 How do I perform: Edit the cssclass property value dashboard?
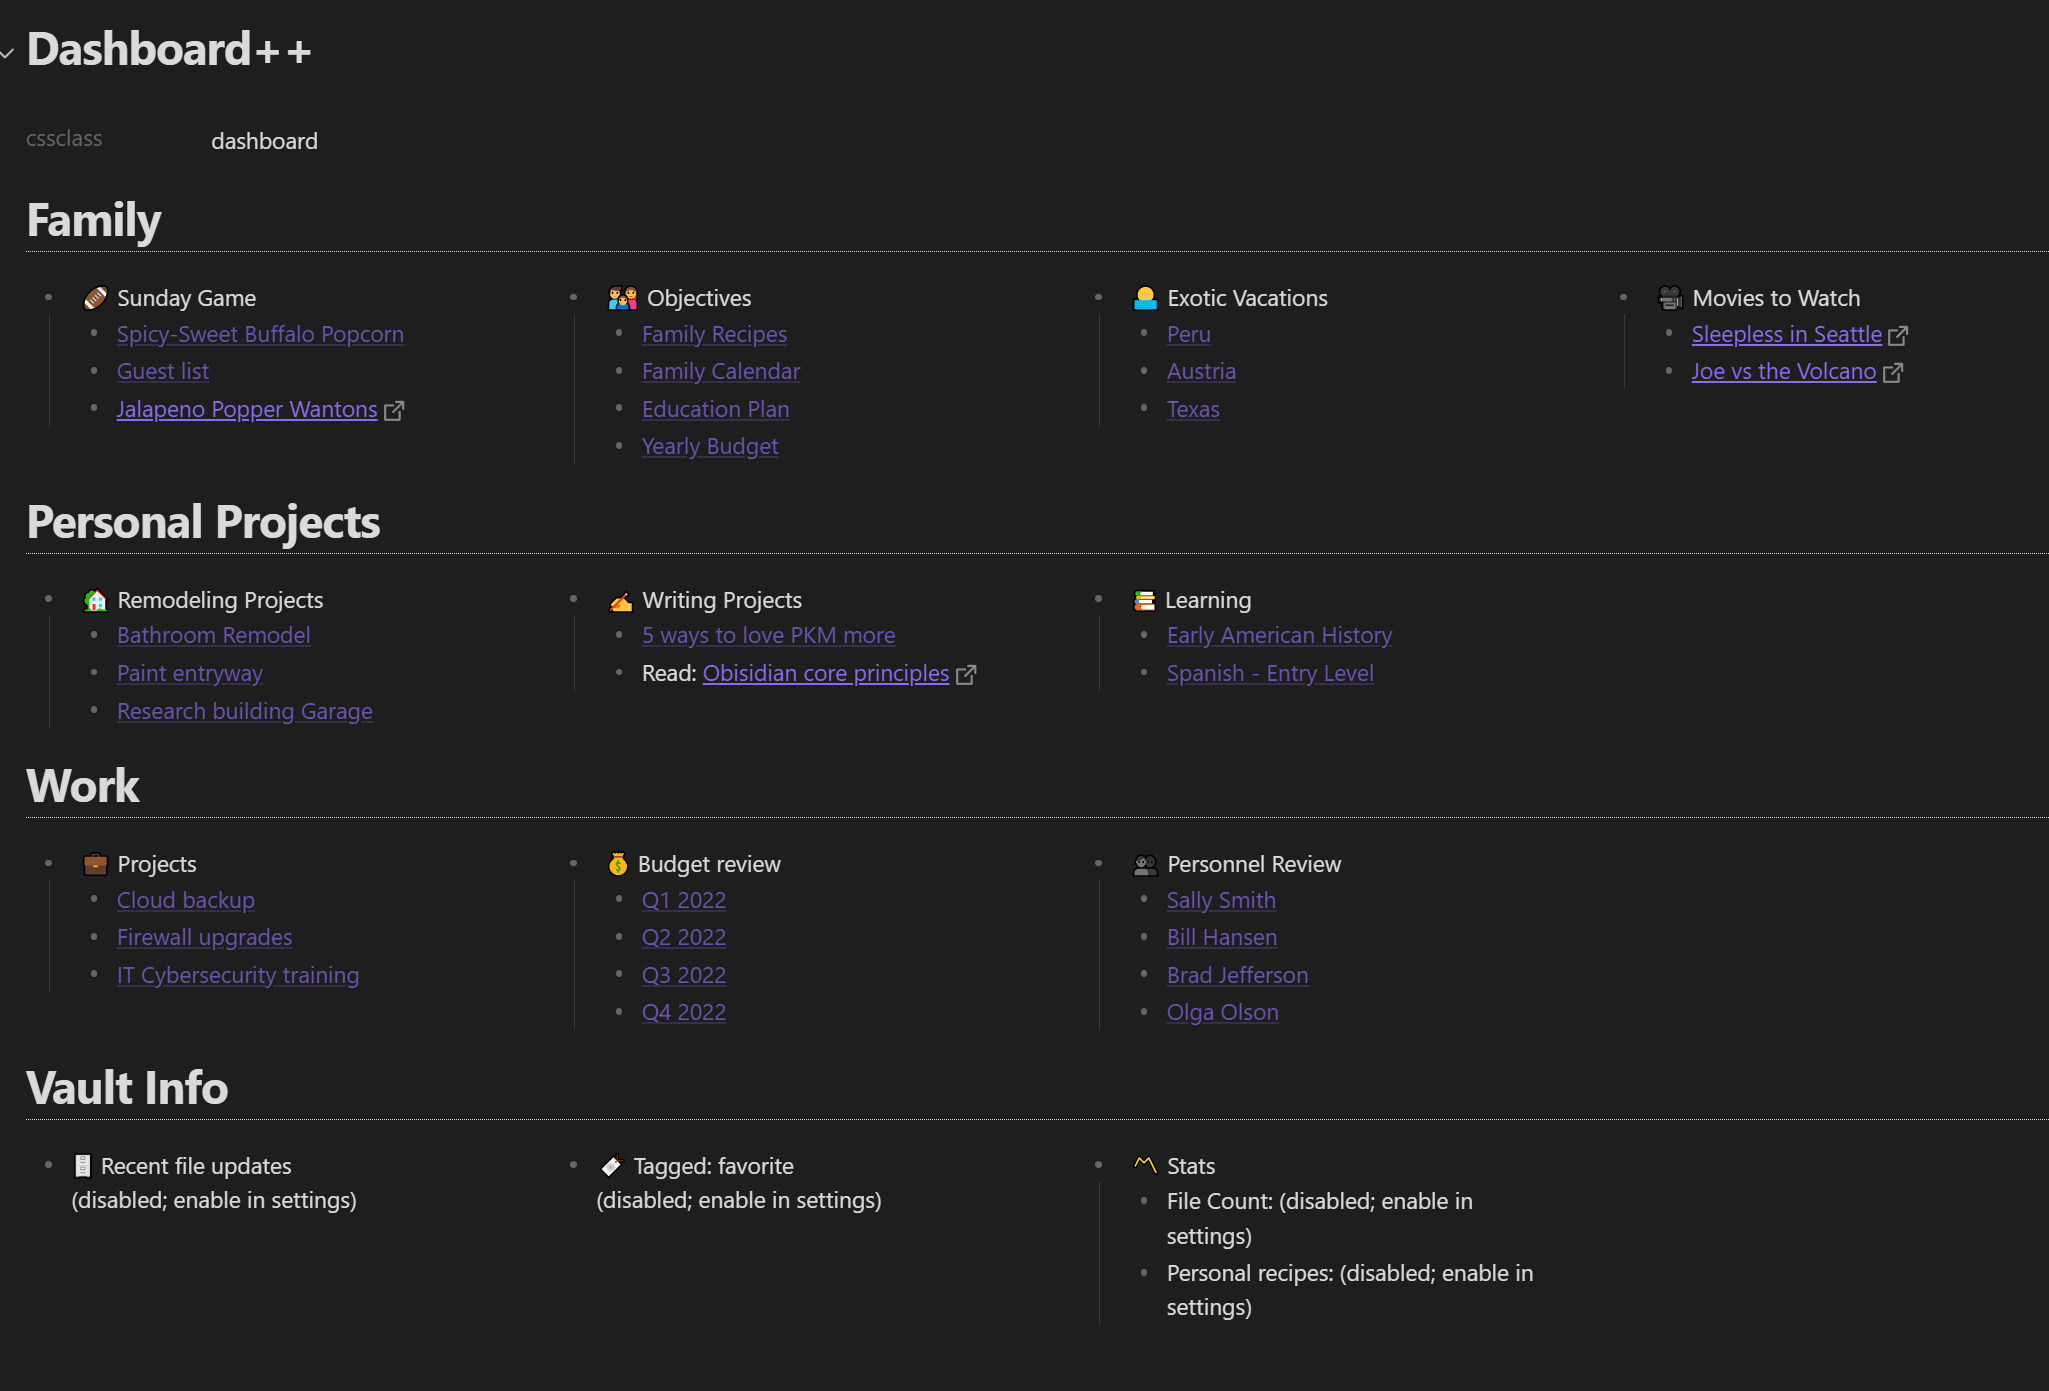(x=264, y=141)
